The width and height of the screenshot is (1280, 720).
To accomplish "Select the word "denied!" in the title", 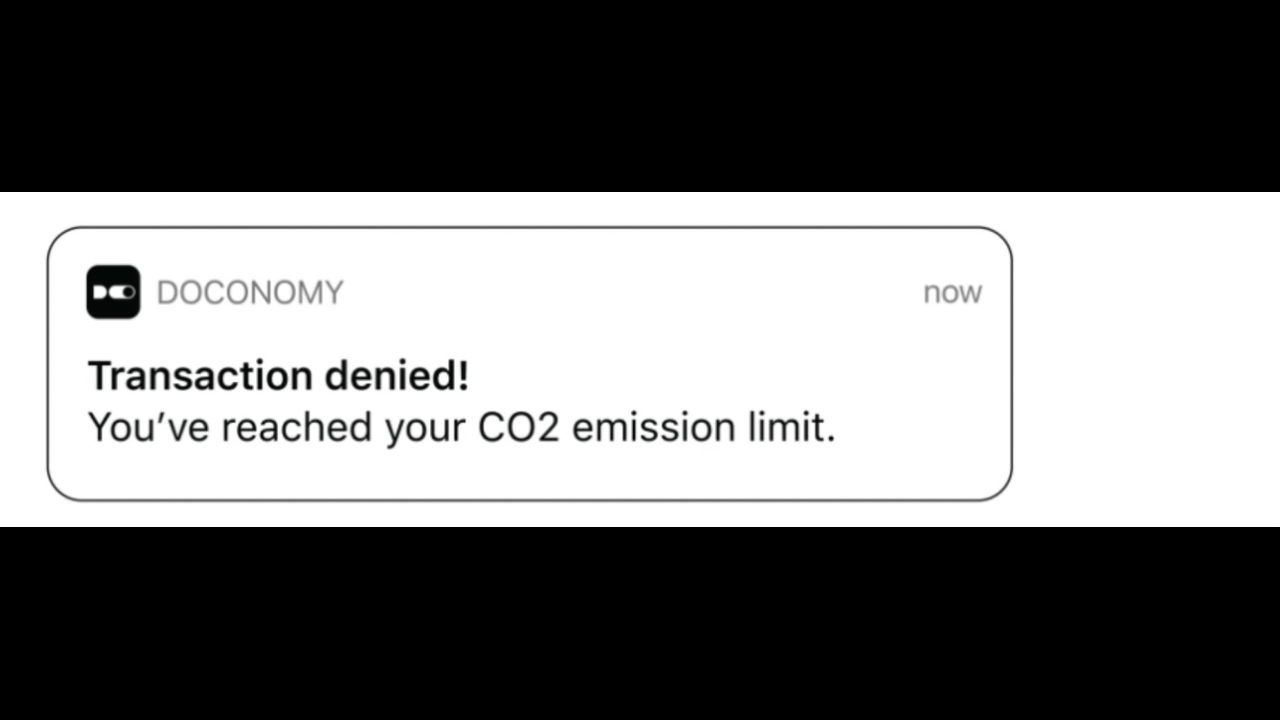I will coord(396,376).
